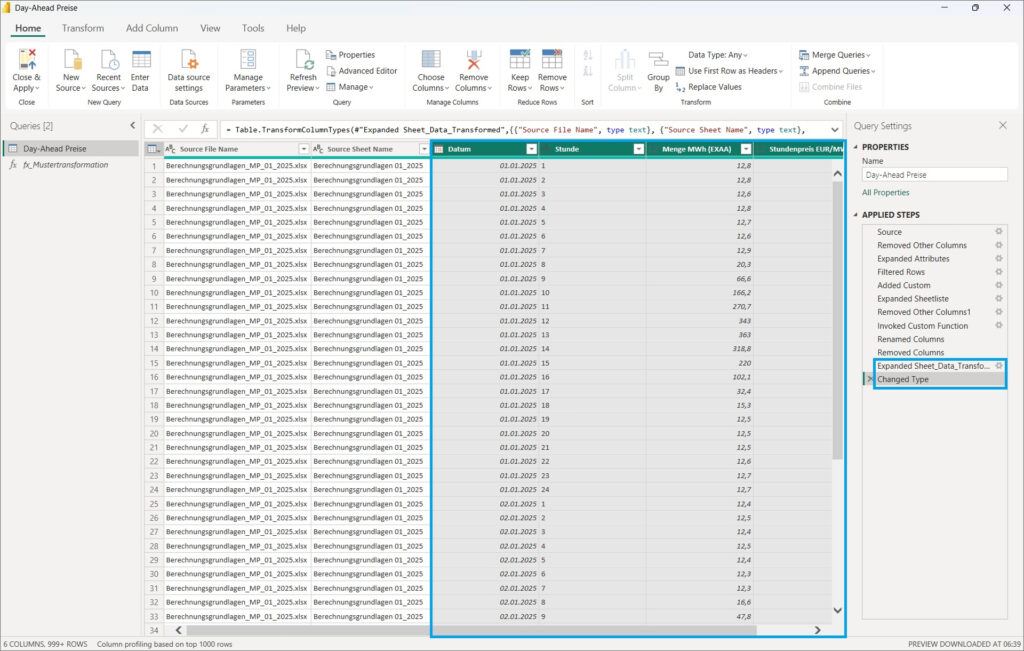The height and width of the screenshot is (651, 1024).
Task: Open the Menge MWh (EXAA) filter dropdown
Action: point(746,149)
